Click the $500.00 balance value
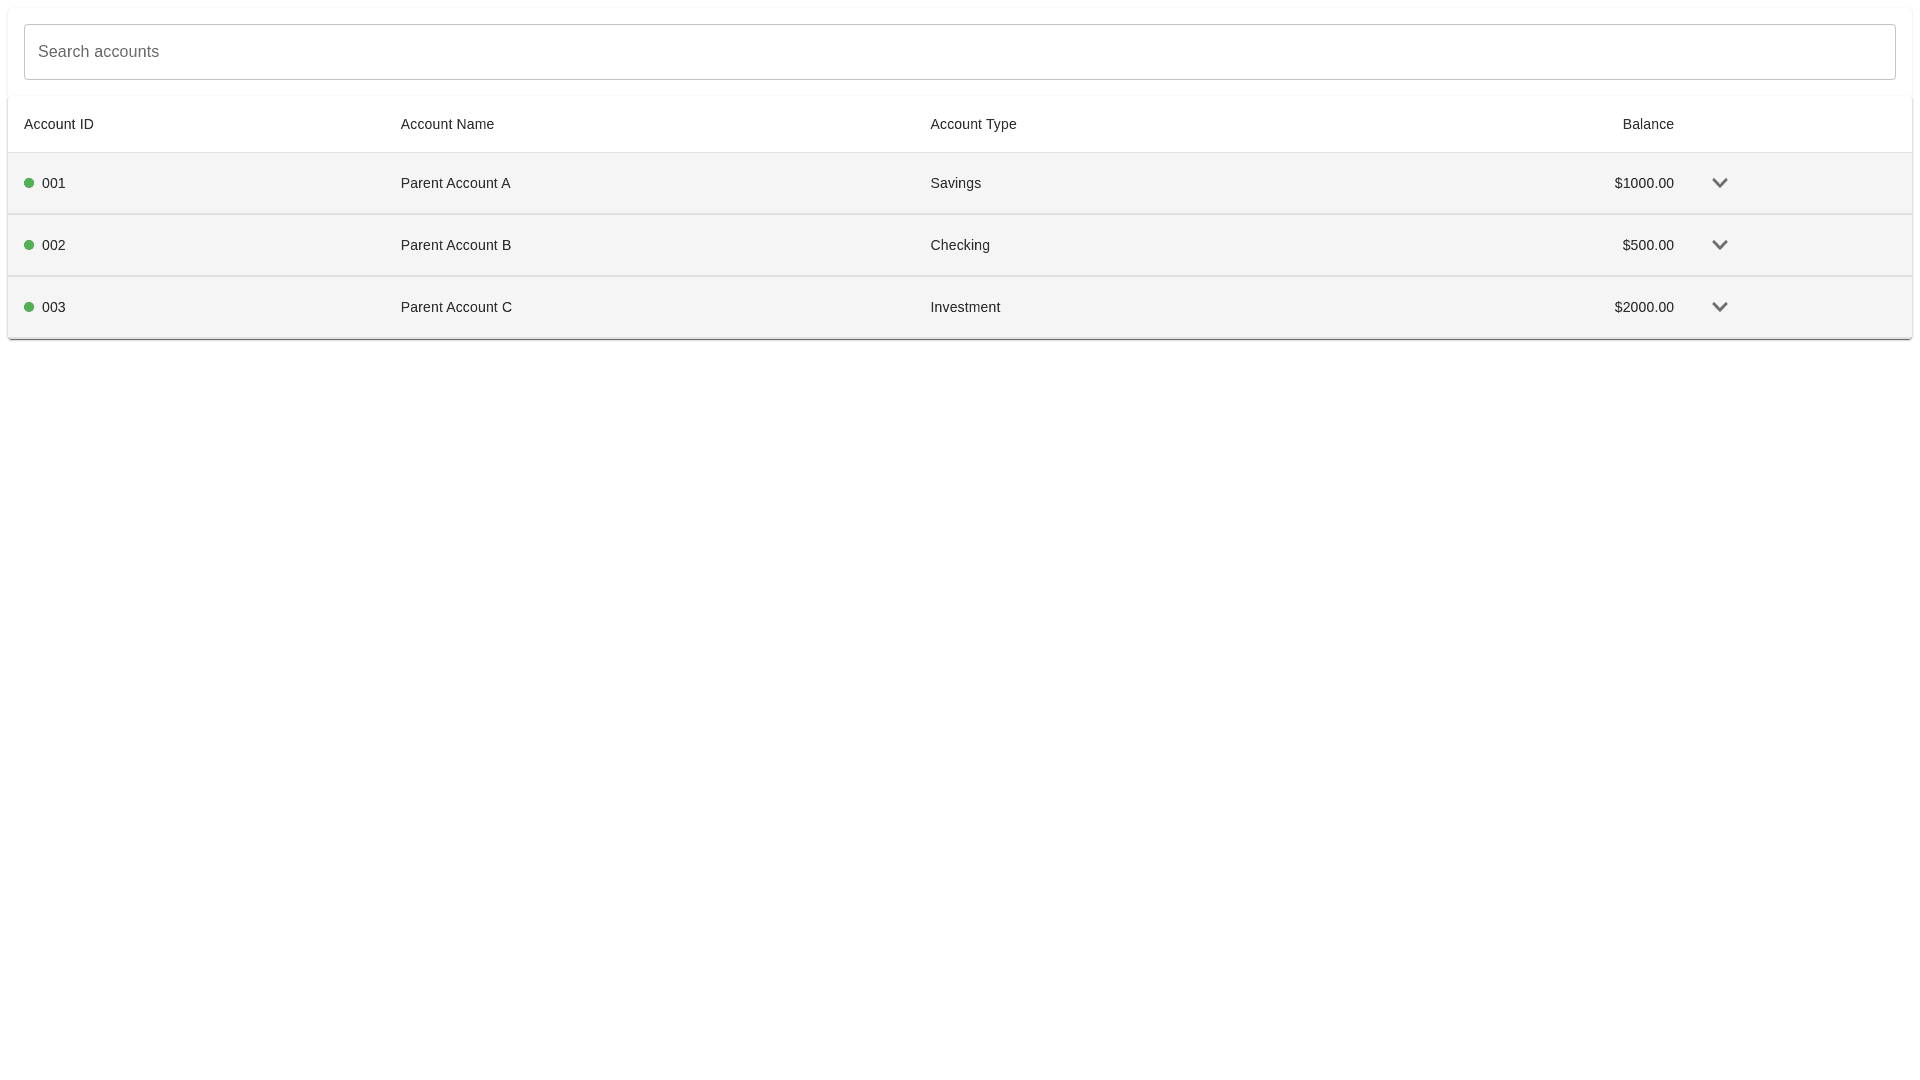The height and width of the screenshot is (1080, 1920). coord(1647,245)
